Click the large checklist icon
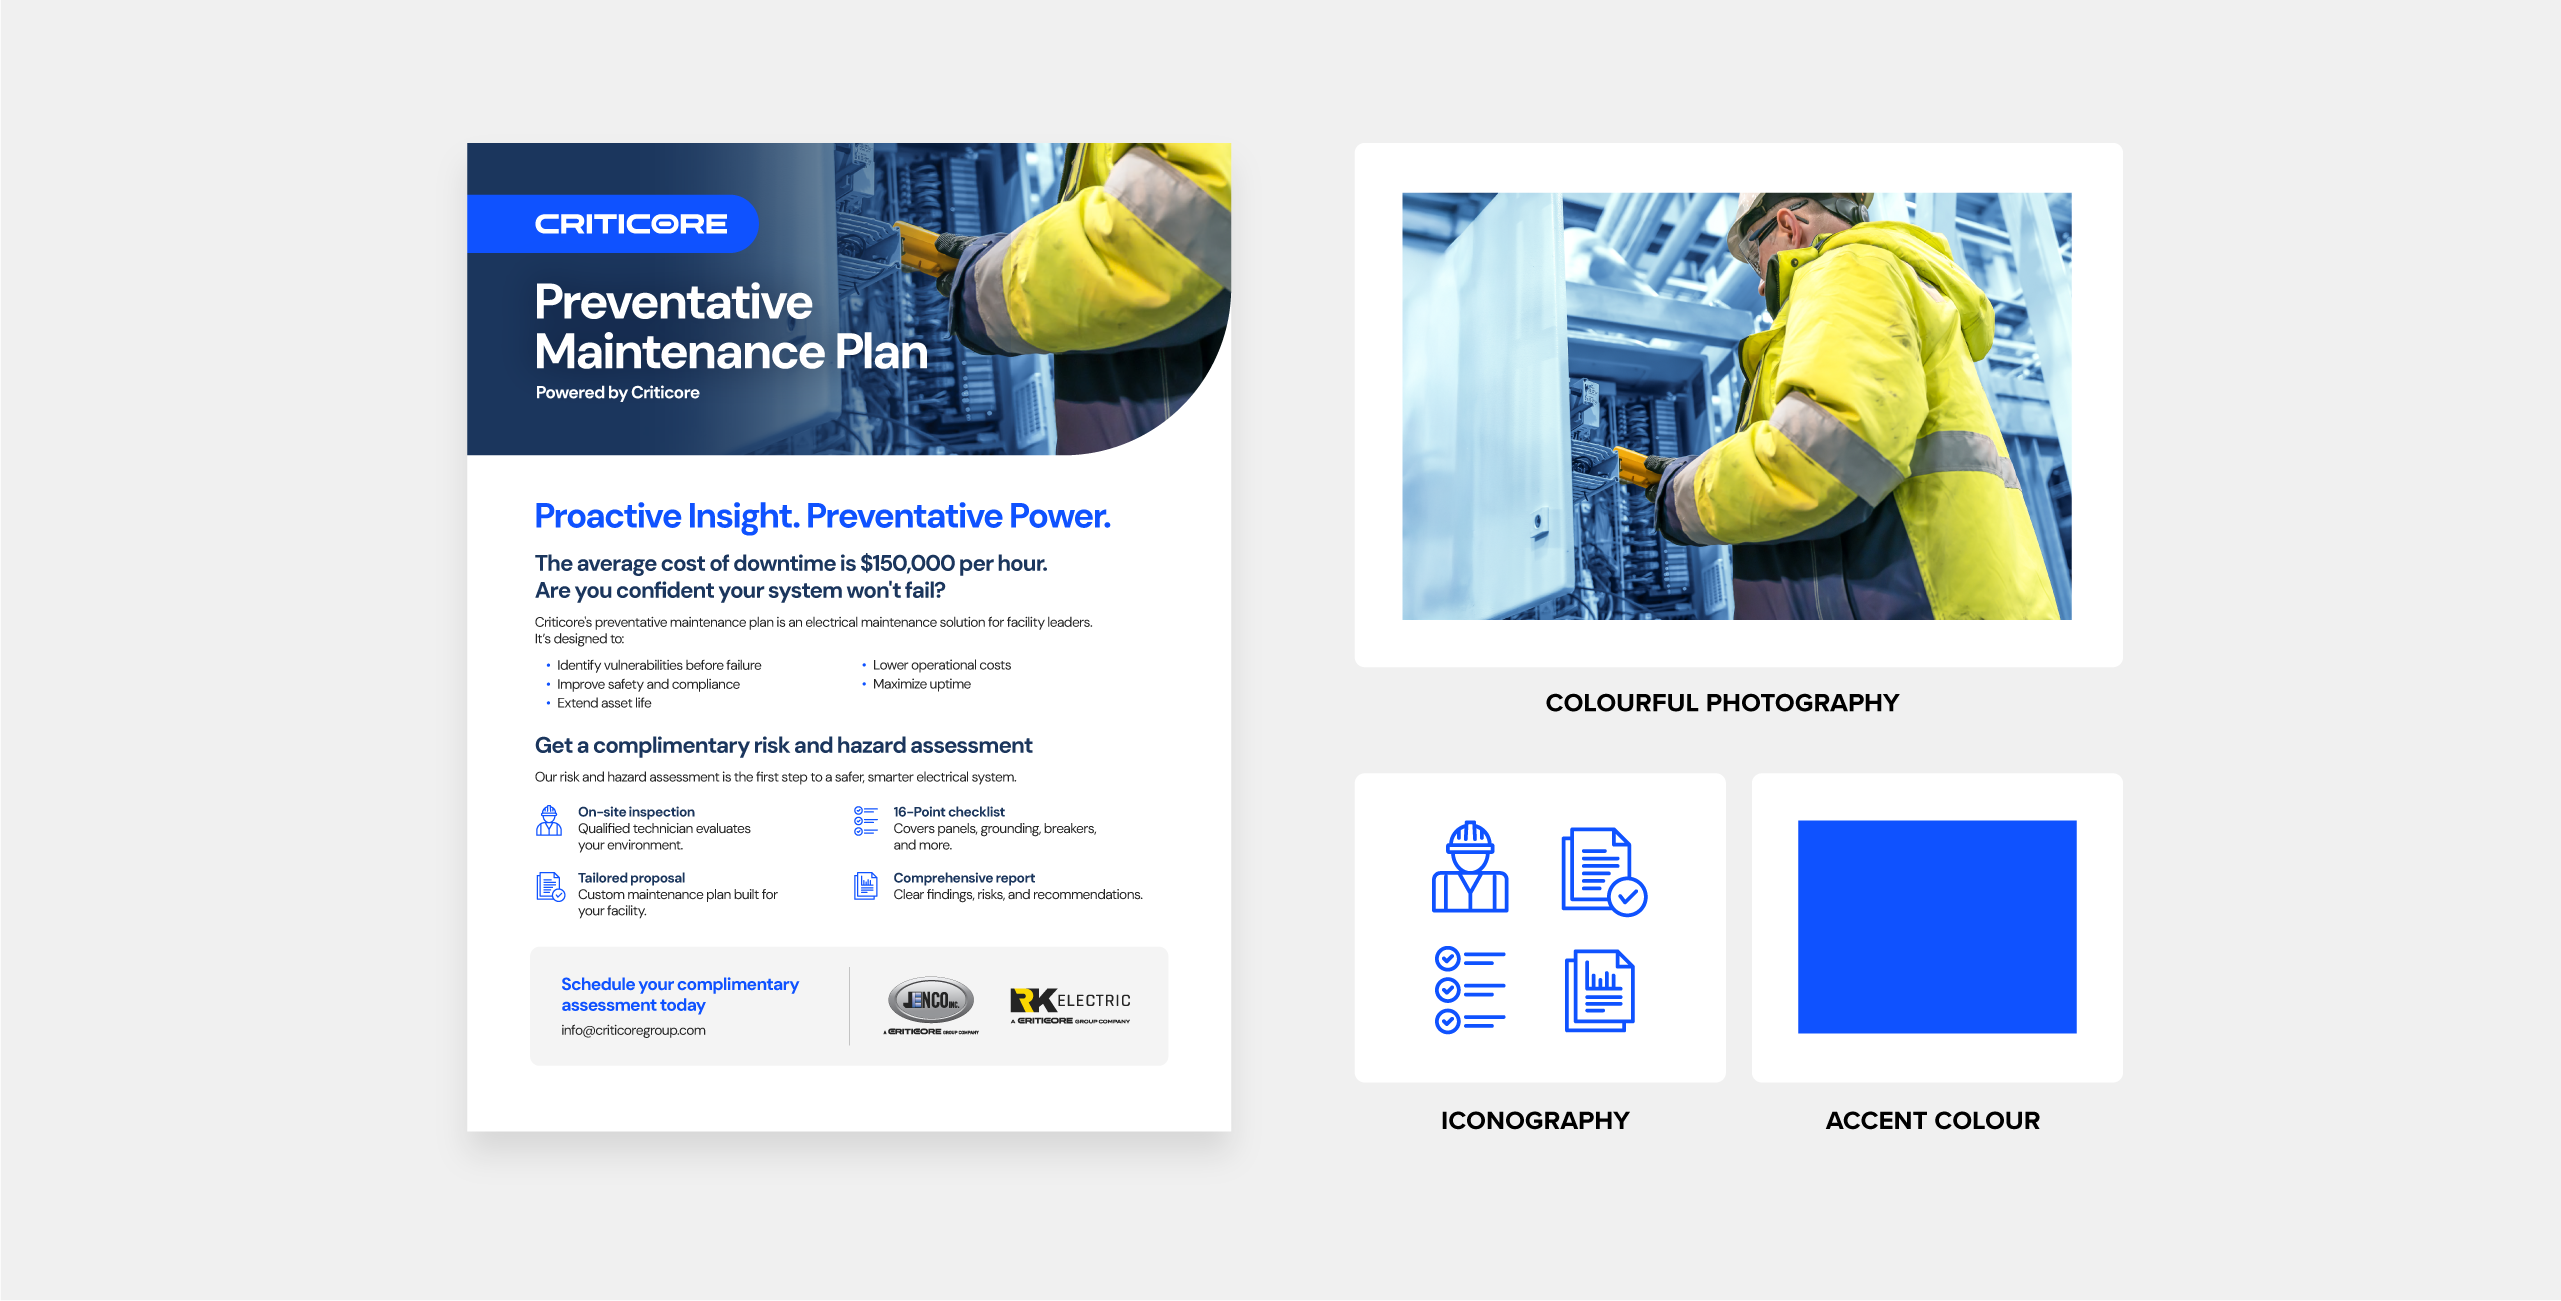2561x1301 pixels. [1469, 989]
